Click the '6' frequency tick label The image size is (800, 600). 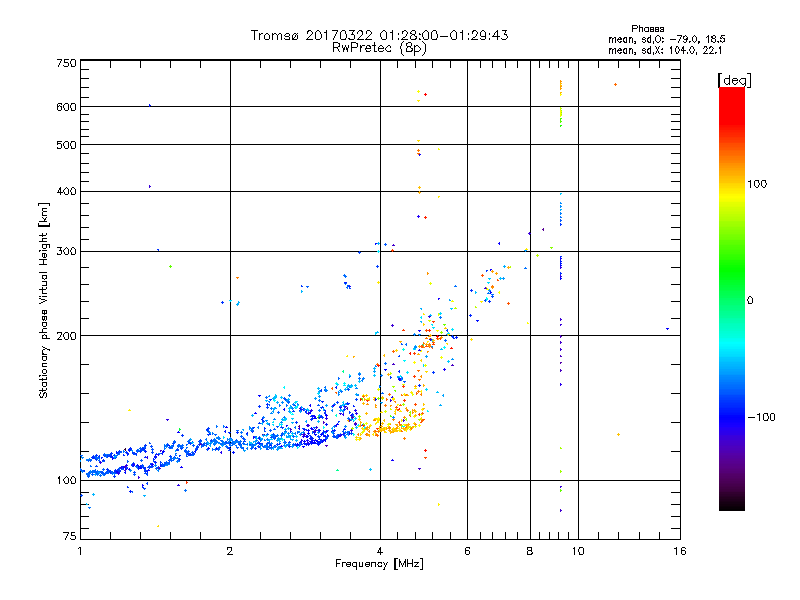point(467,551)
